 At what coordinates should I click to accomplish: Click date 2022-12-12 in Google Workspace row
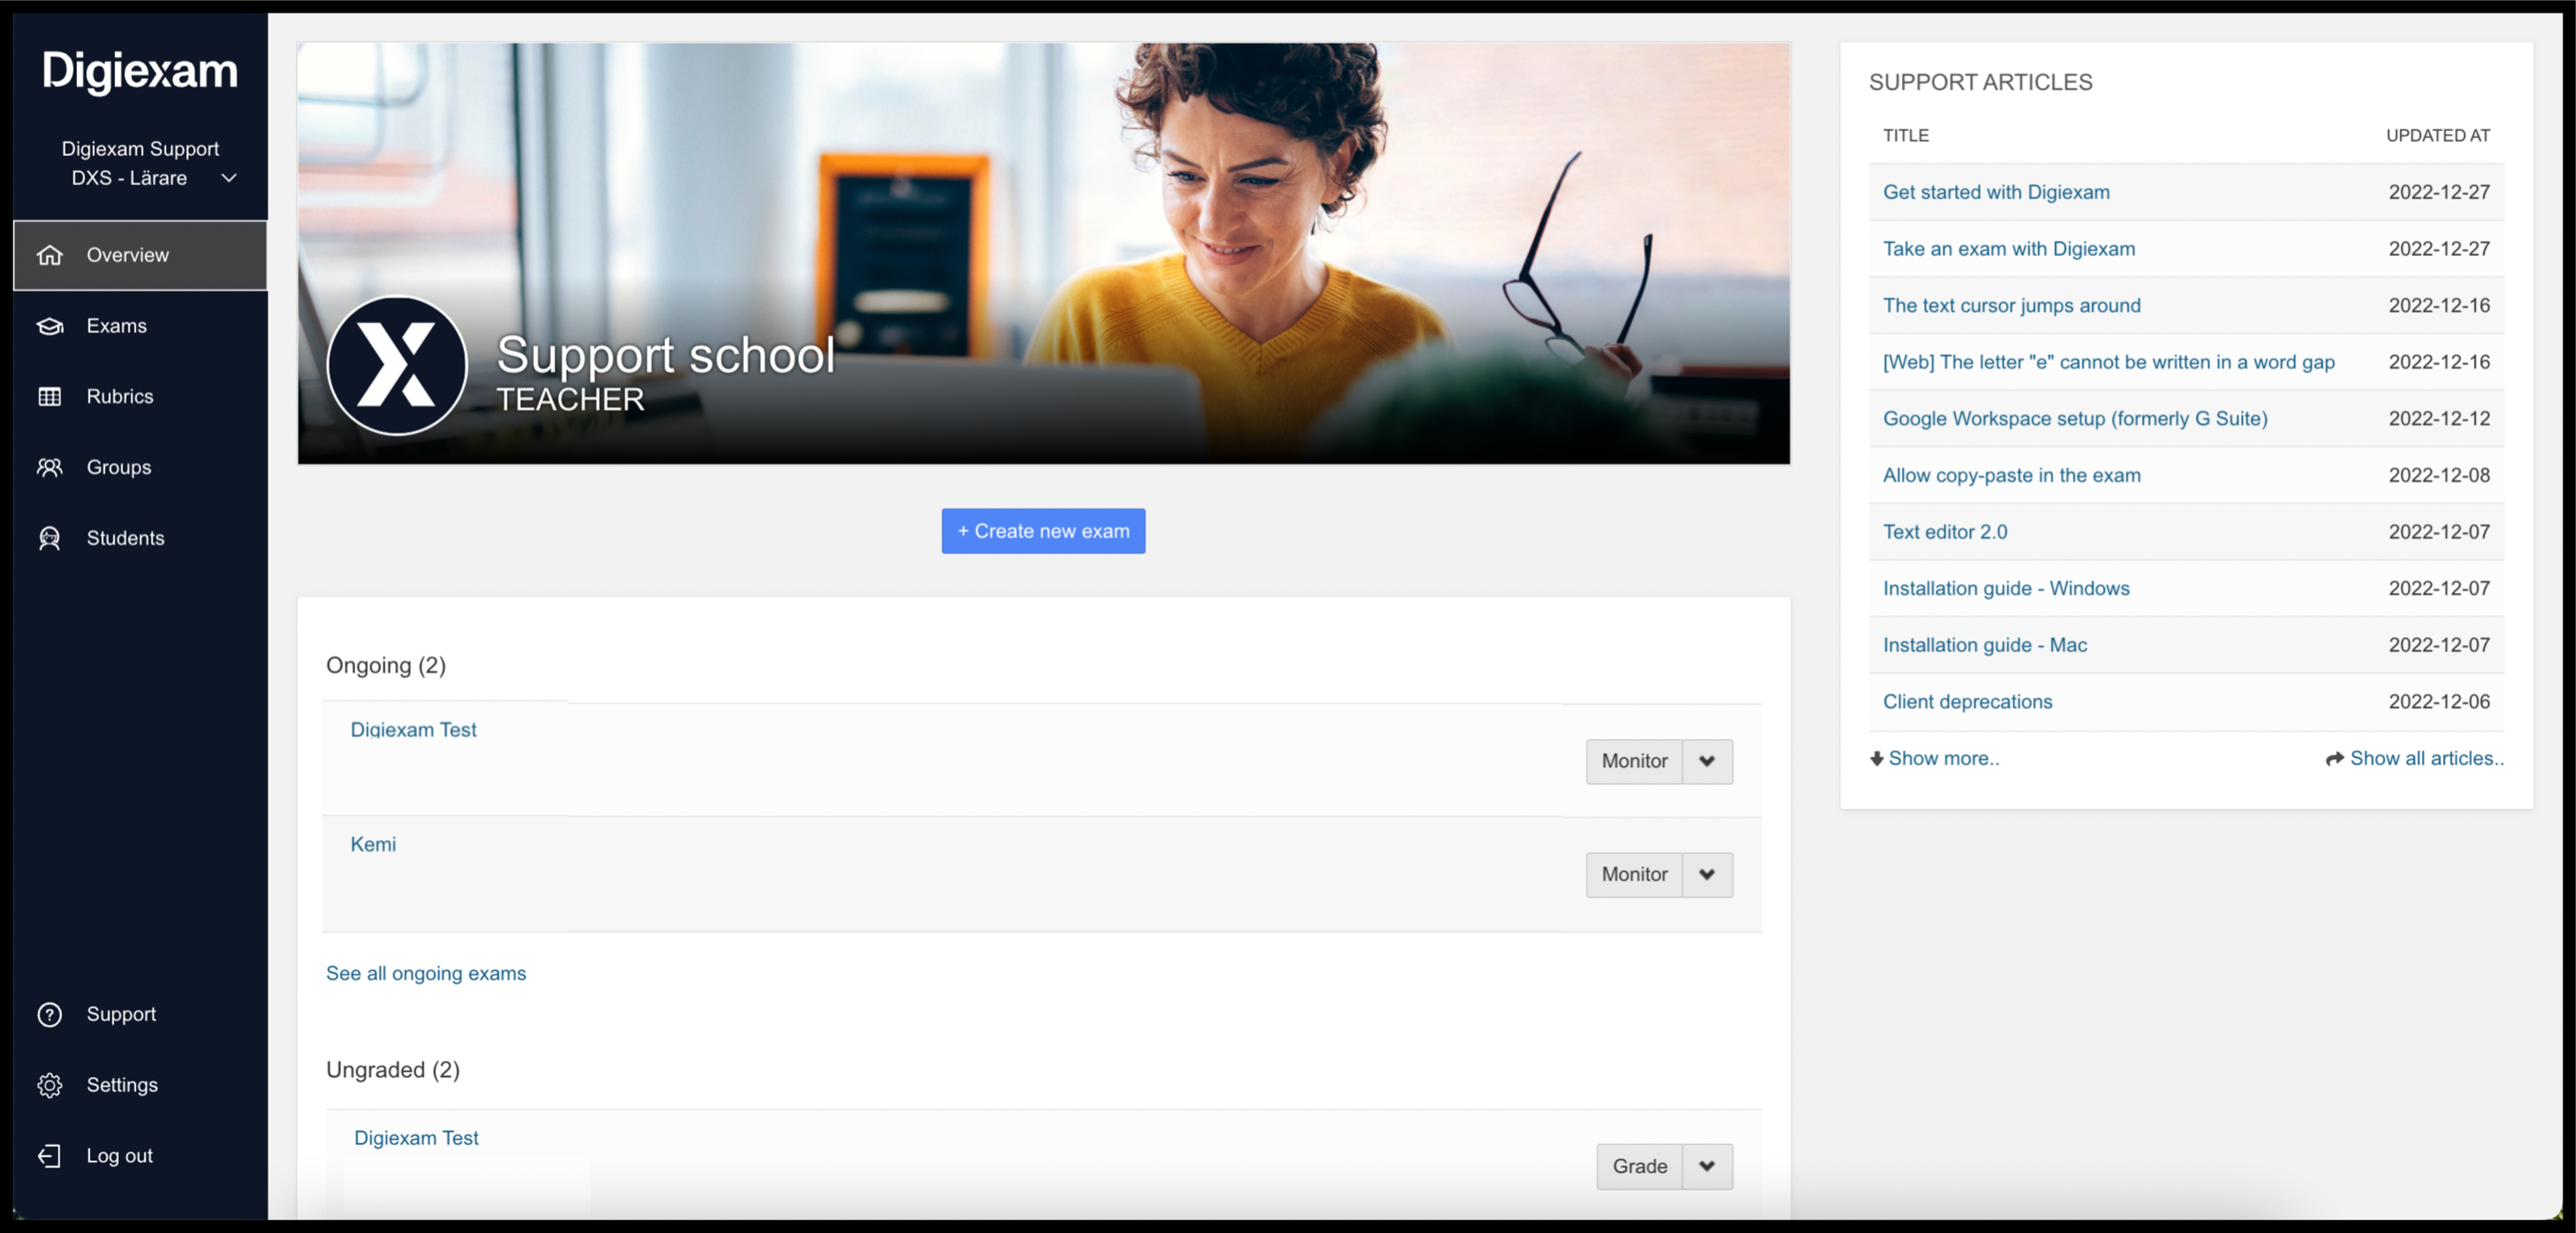coord(2439,419)
